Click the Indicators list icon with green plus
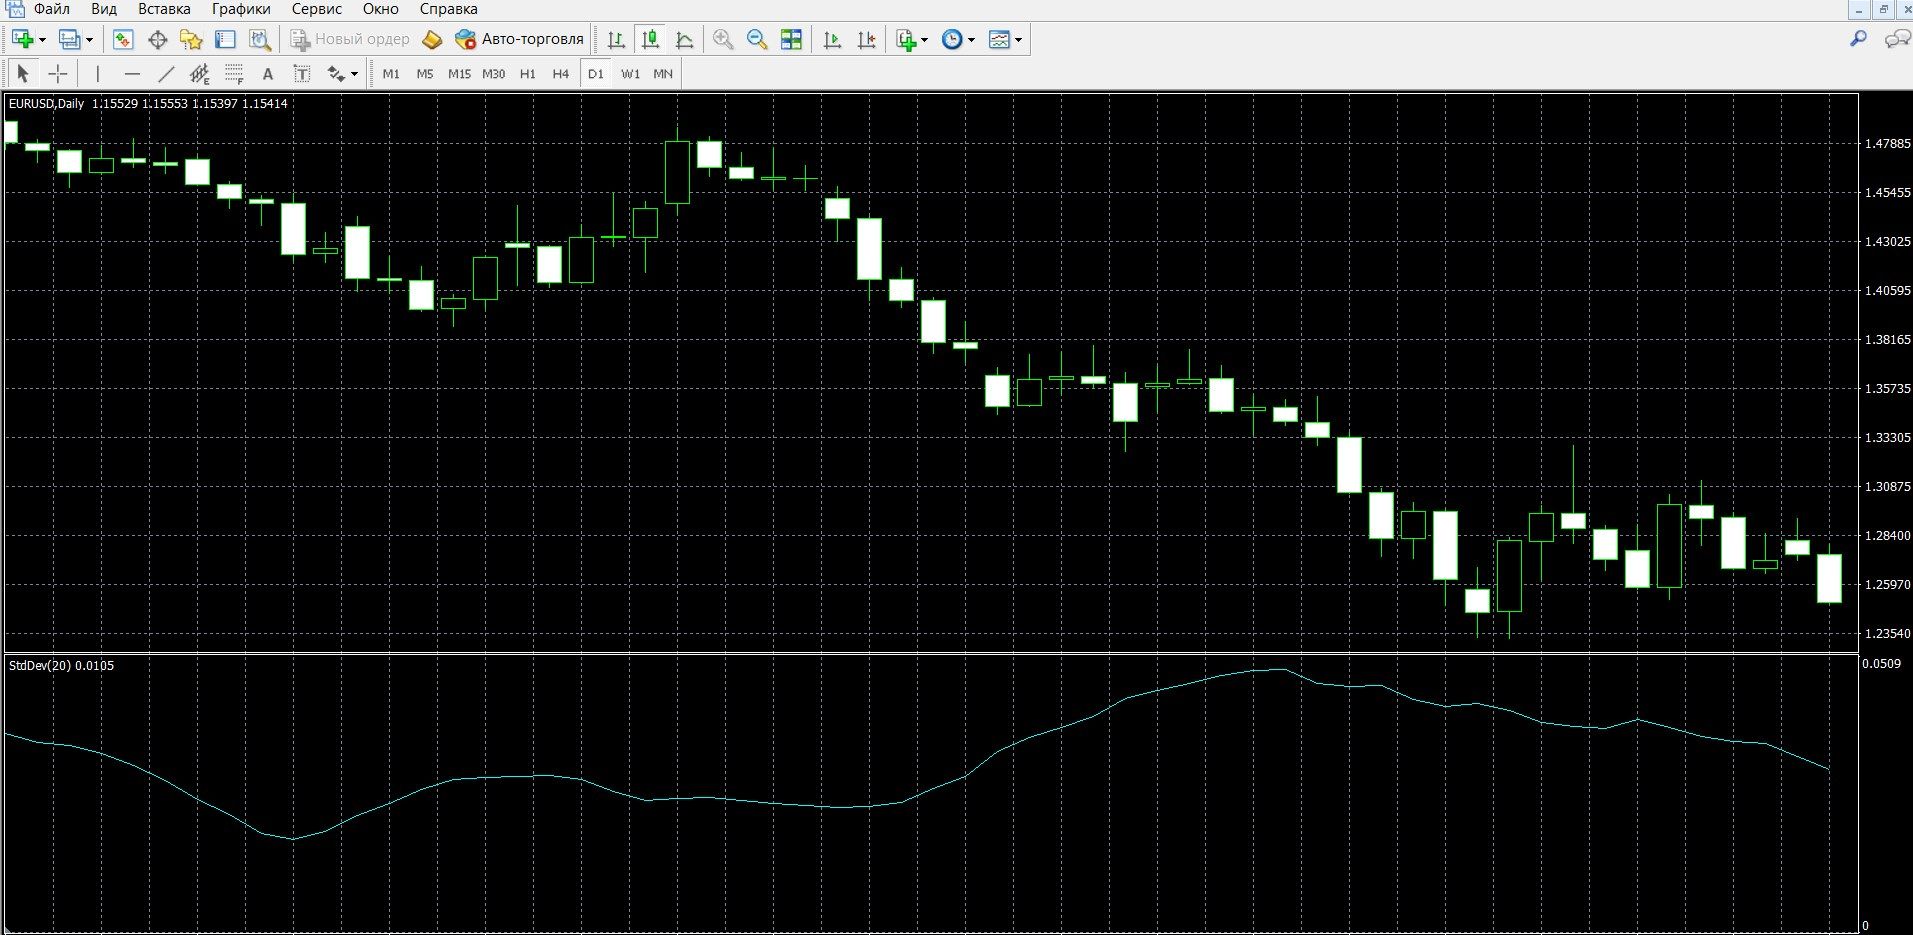 click(906, 39)
